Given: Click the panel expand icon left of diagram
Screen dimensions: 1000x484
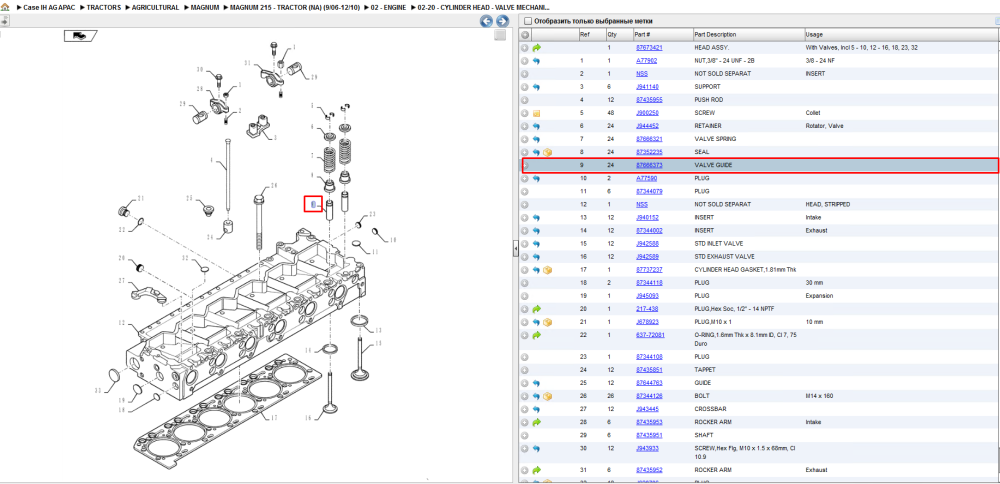Looking at the screenshot, I should pyautogui.click(x=4, y=21).
